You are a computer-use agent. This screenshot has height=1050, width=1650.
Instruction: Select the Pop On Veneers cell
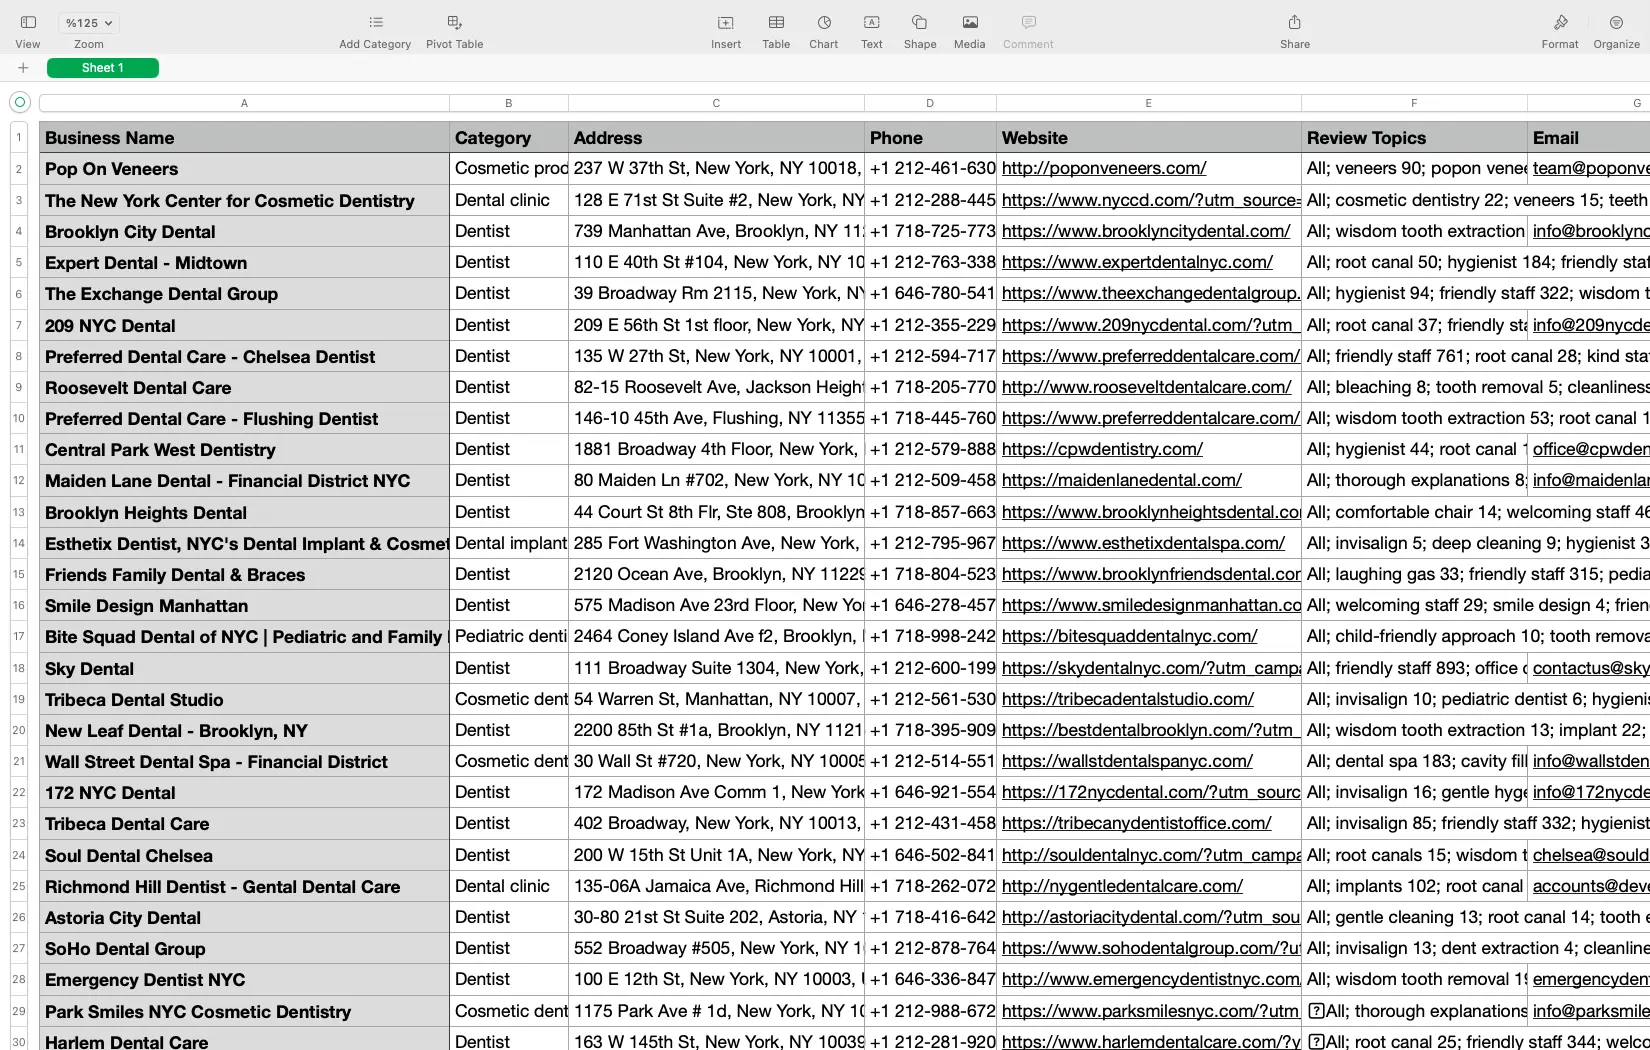(244, 169)
